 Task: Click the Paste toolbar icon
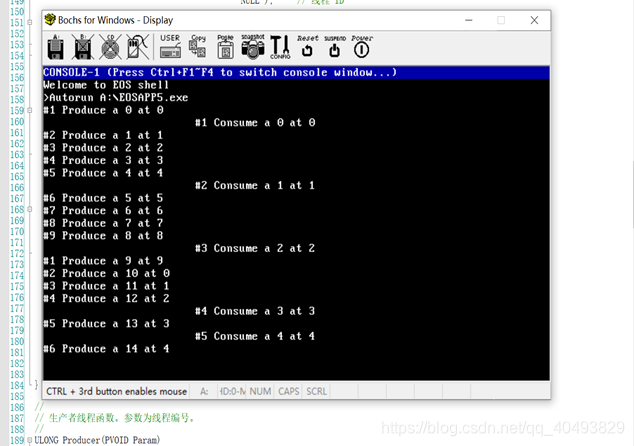pyautogui.click(x=225, y=47)
